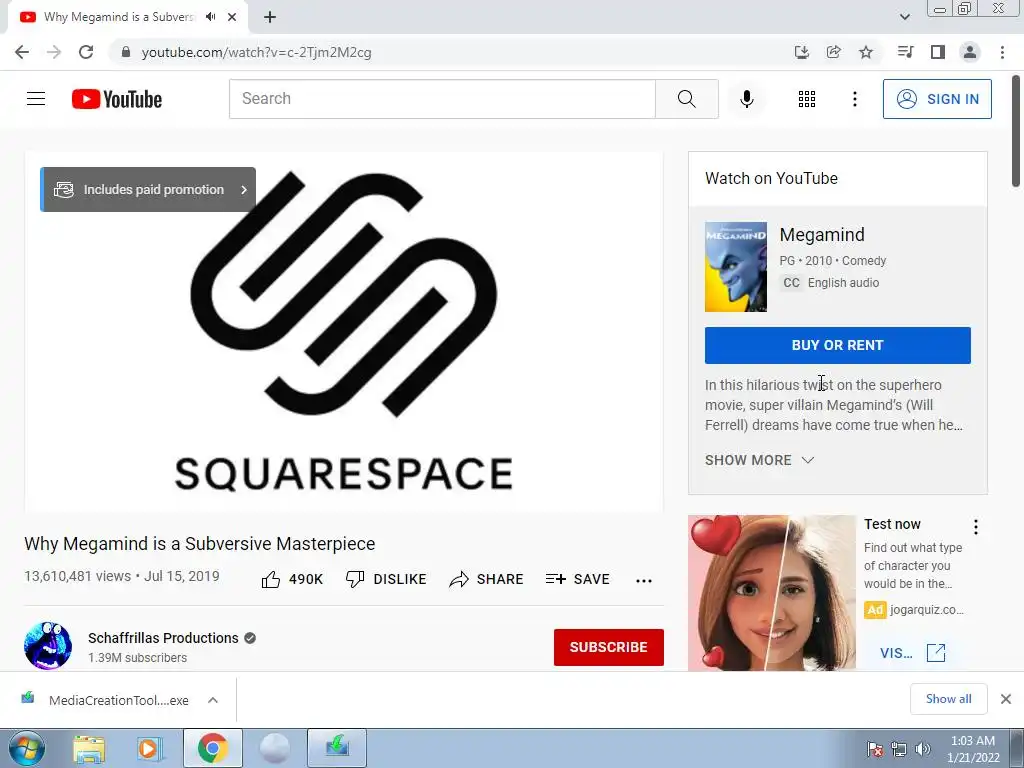The width and height of the screenshot is (1024, 768).
Task: Click the search magnifier button
Action: click(686, 99)
